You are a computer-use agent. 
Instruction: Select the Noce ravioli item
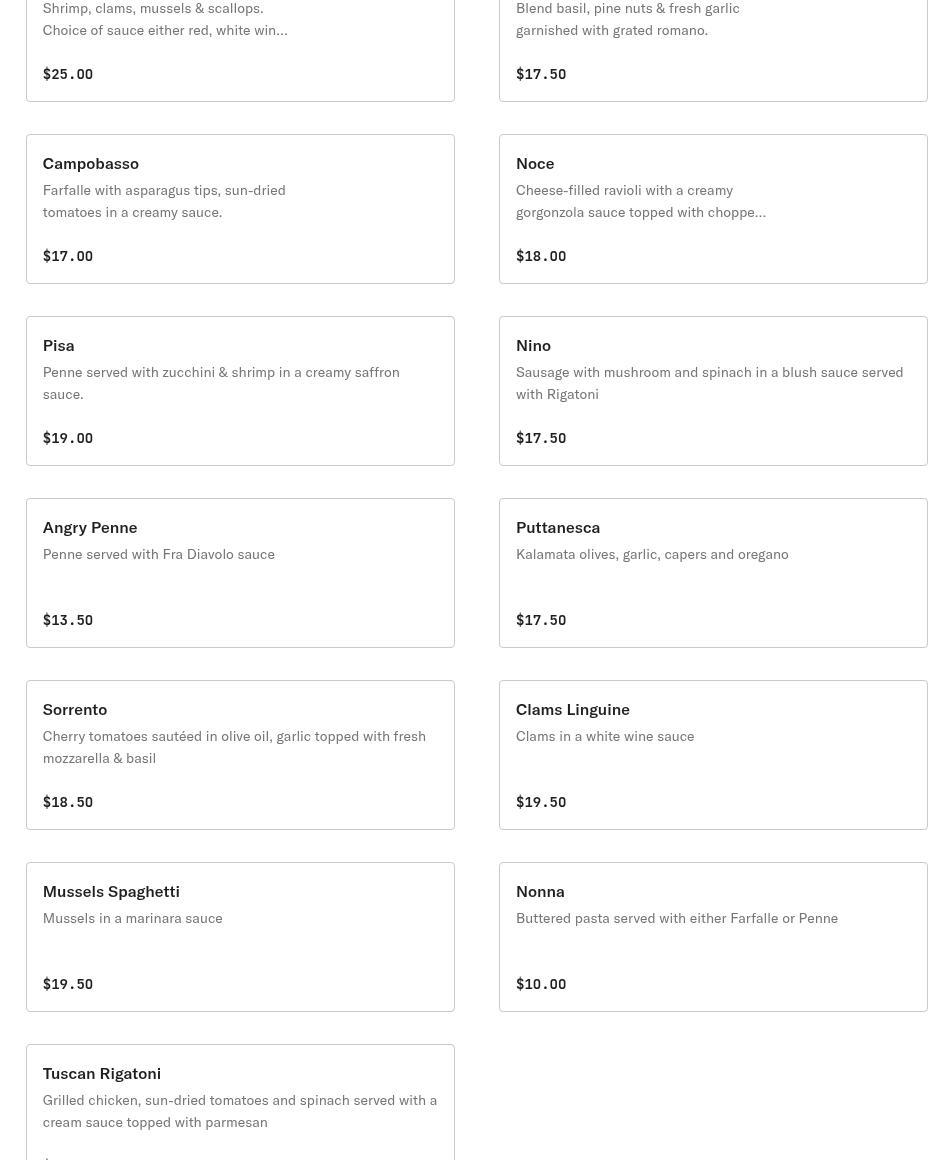click(x=713, y=209)
